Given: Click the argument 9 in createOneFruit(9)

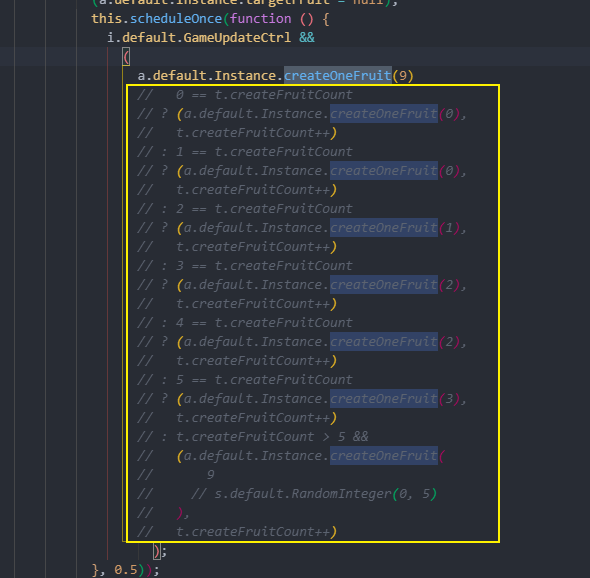Looking at the screenshot, I should pos(403,76).
